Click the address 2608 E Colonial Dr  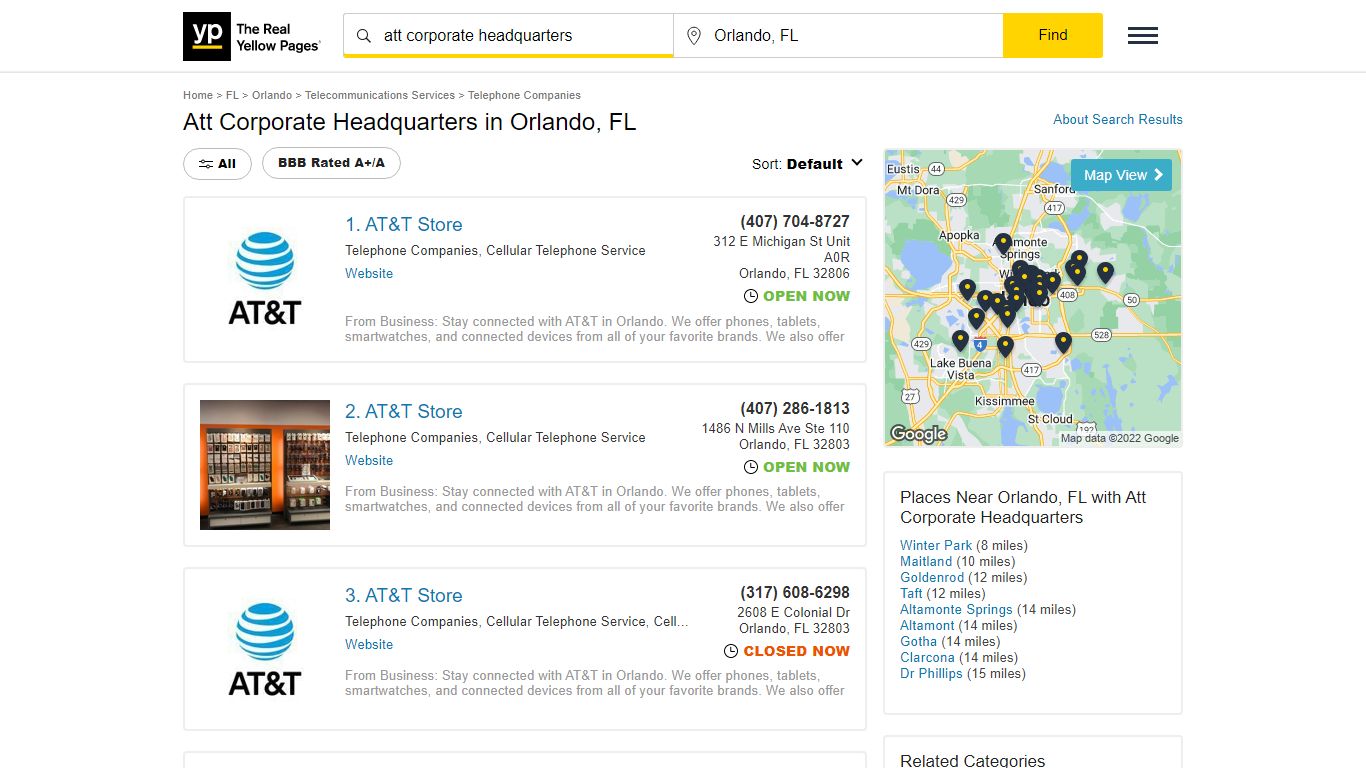click(794, 613)
